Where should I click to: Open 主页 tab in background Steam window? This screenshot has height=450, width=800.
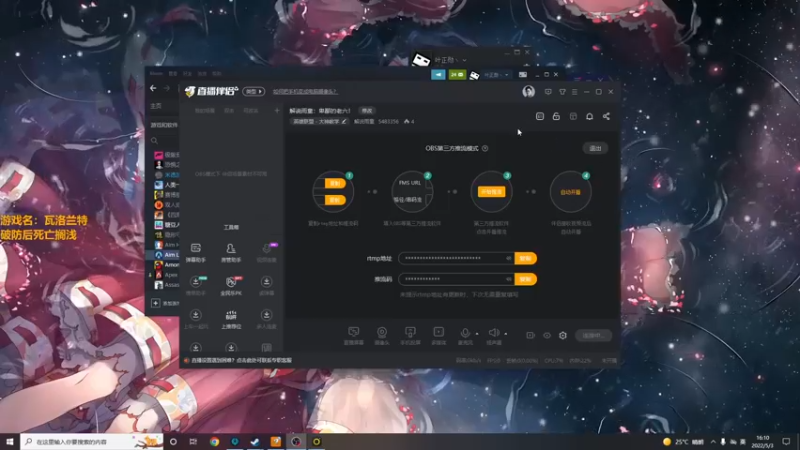point(156,106)
